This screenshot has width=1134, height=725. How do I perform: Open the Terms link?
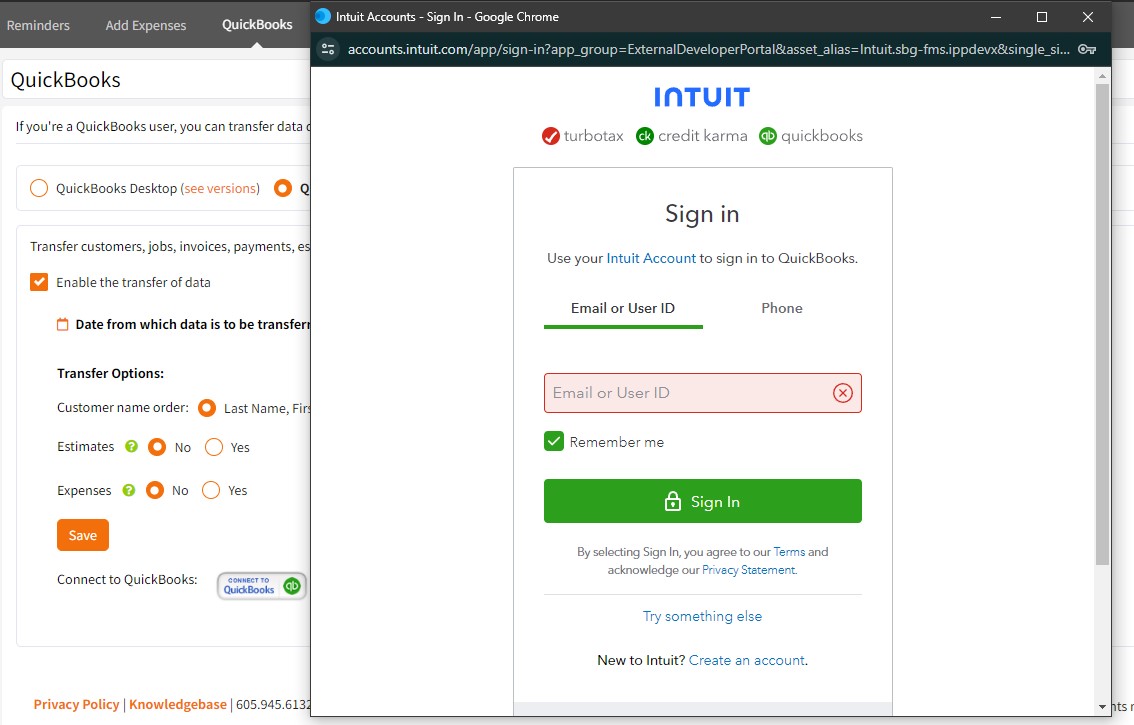(789, 552)
